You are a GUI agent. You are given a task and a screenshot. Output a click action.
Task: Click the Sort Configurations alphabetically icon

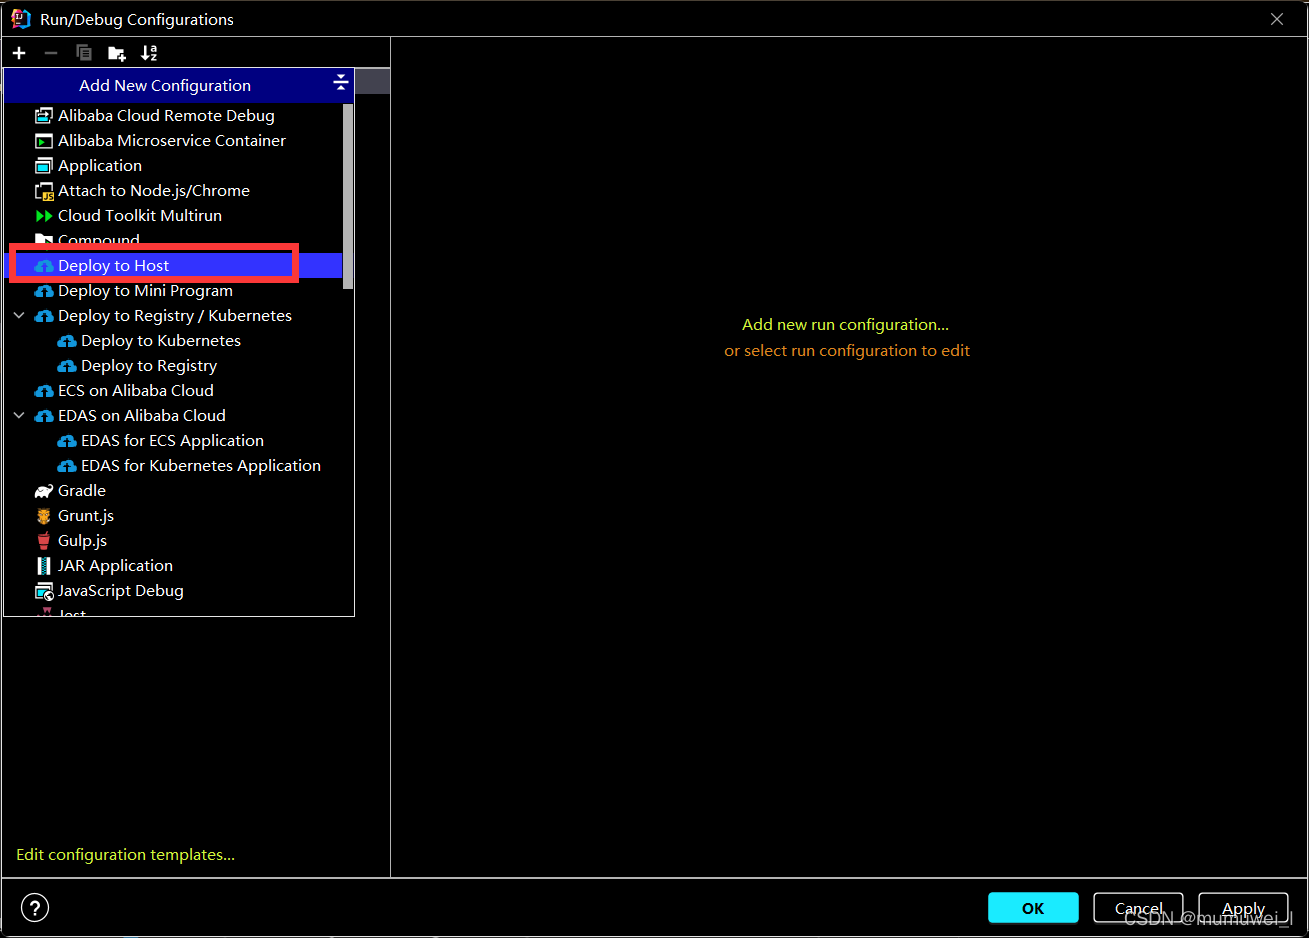coord(149,53)
